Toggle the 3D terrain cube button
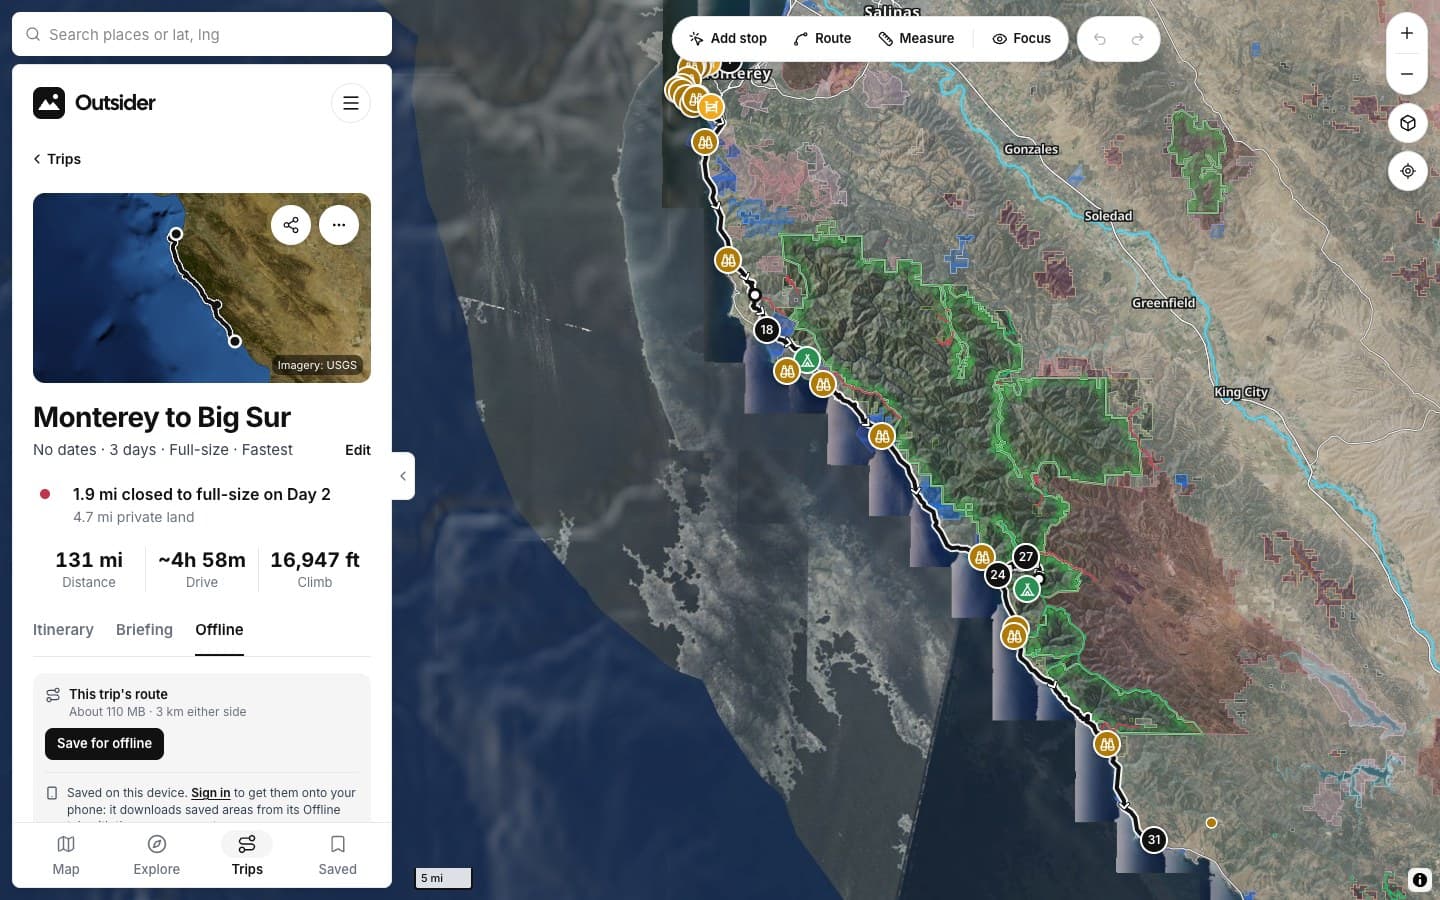This screenshot has width=1440, height=900. coord(1407,123)
